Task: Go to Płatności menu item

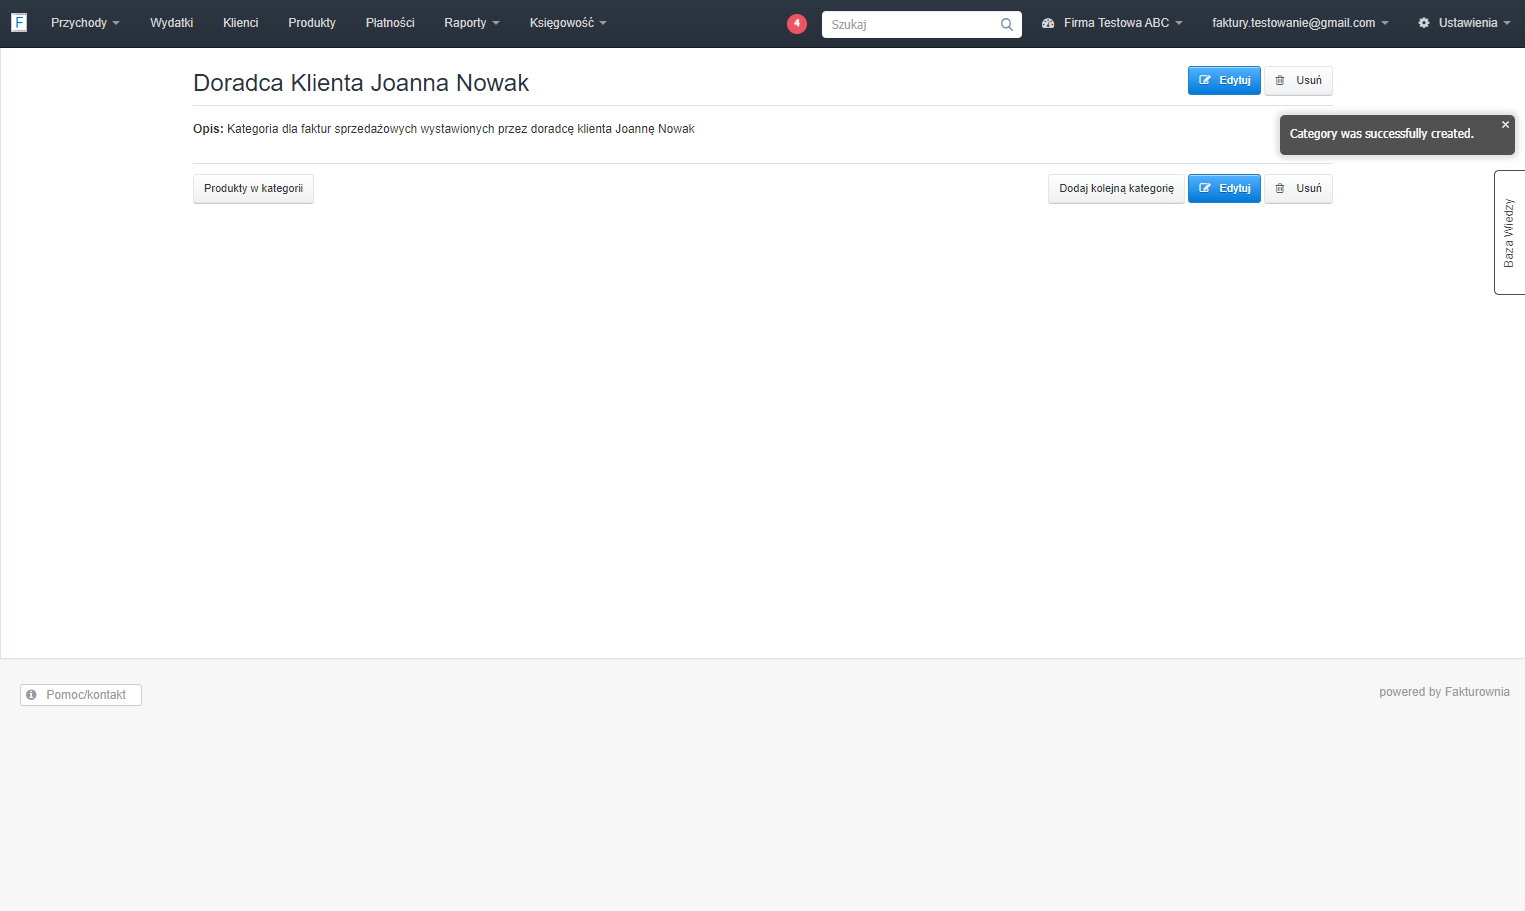Action: (390, 23)
